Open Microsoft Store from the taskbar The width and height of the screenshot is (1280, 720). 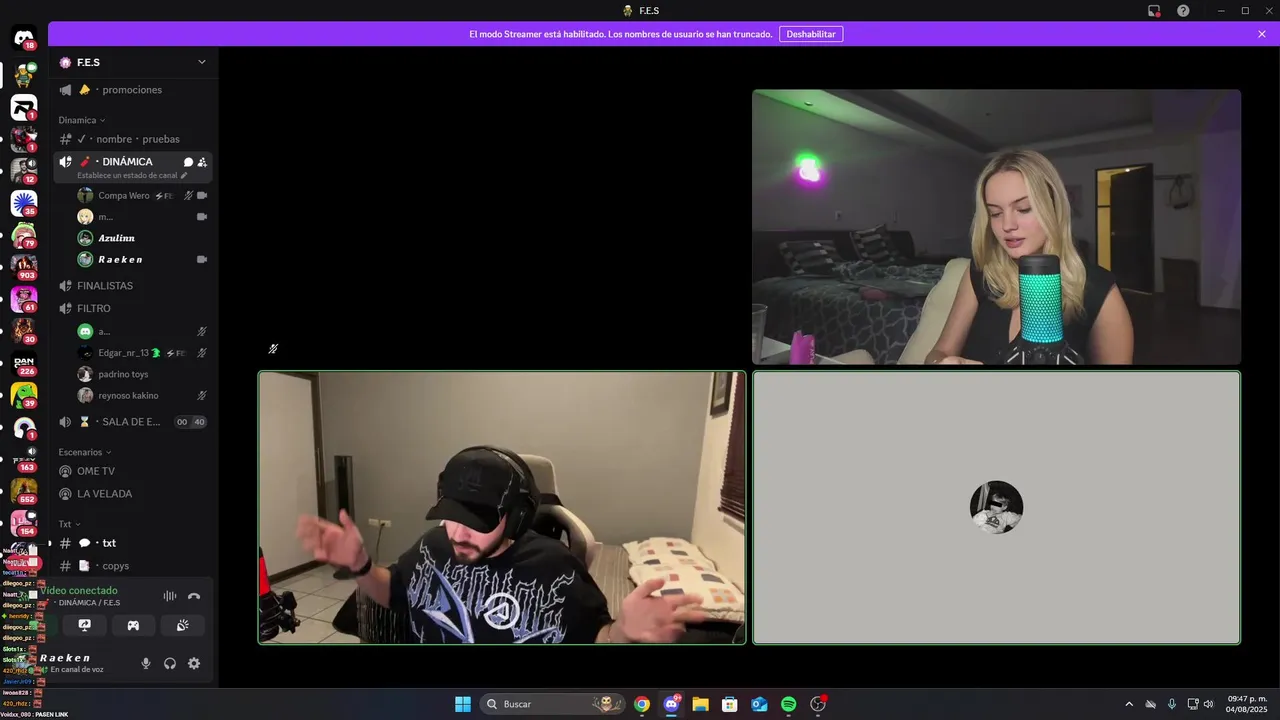pos(730,704)
